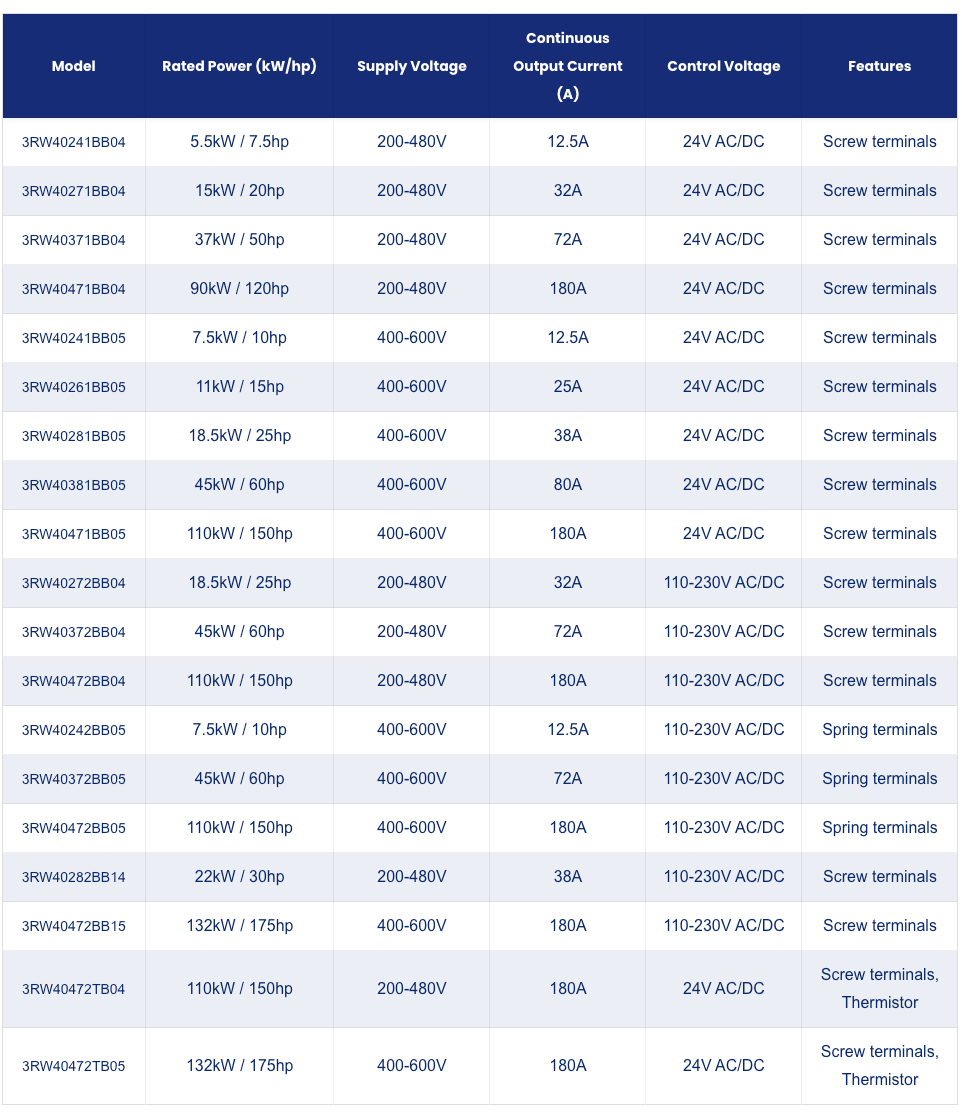Select the 5.5kW / 7.5hp power cell

(239, 141)
